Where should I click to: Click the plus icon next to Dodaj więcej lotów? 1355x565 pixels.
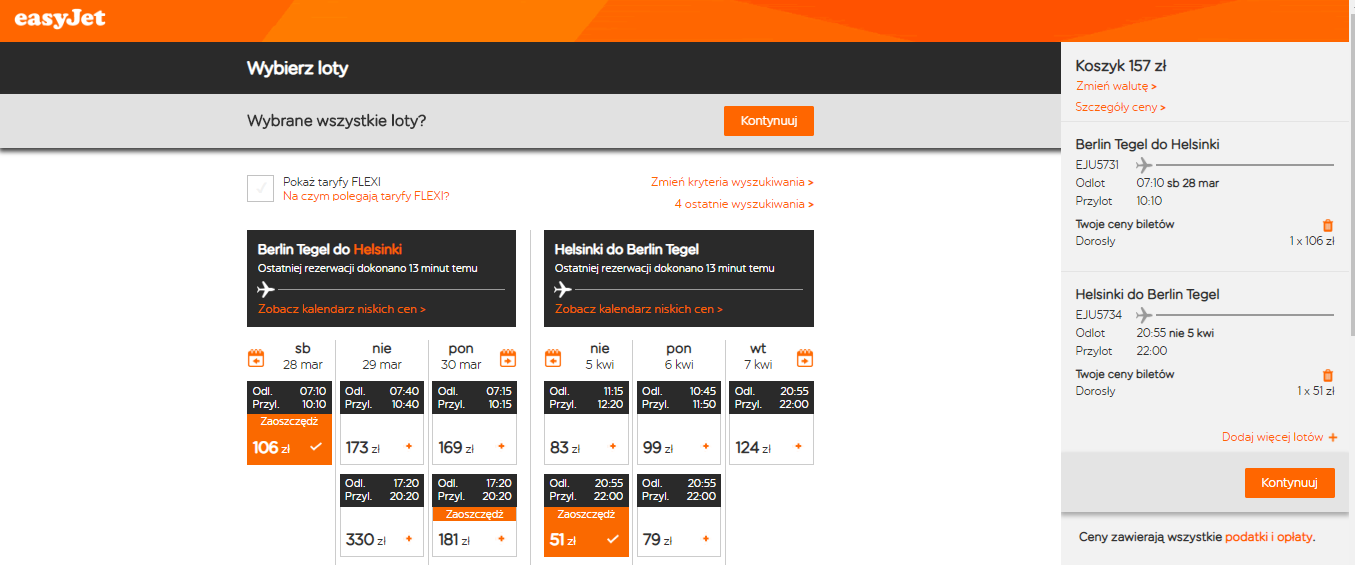pyautogui.click(x=1333, y=438)
